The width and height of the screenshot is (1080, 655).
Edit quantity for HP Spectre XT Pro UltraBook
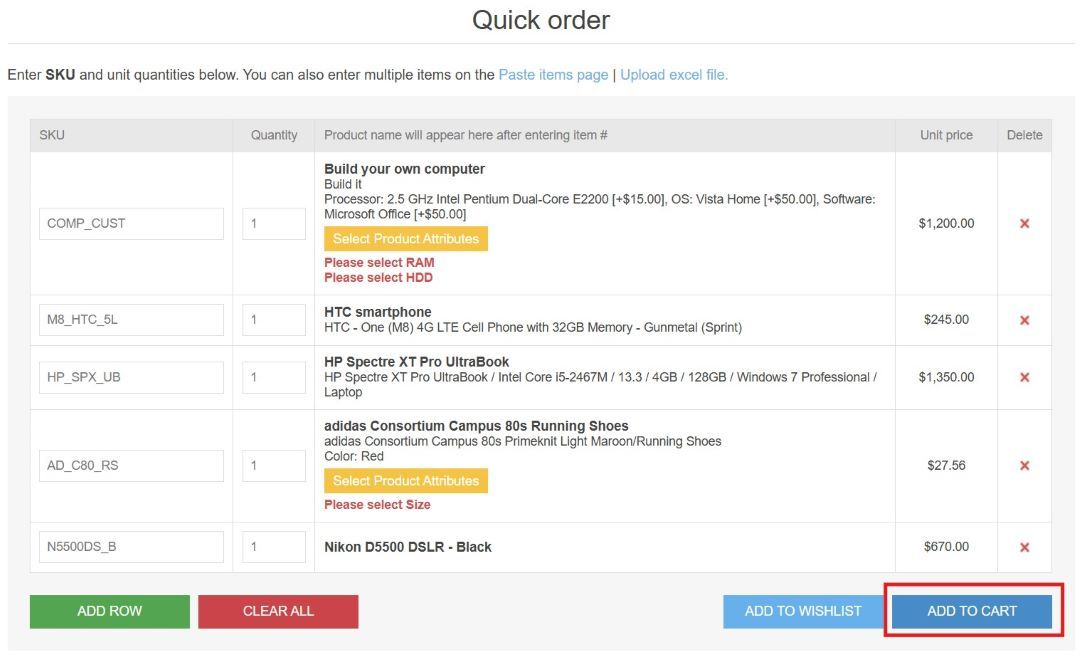[x=273, y=377]
